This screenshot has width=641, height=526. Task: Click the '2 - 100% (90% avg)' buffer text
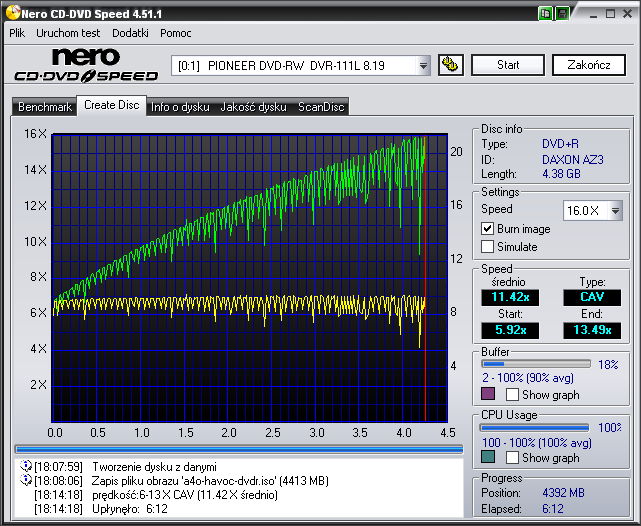[528, 378]
